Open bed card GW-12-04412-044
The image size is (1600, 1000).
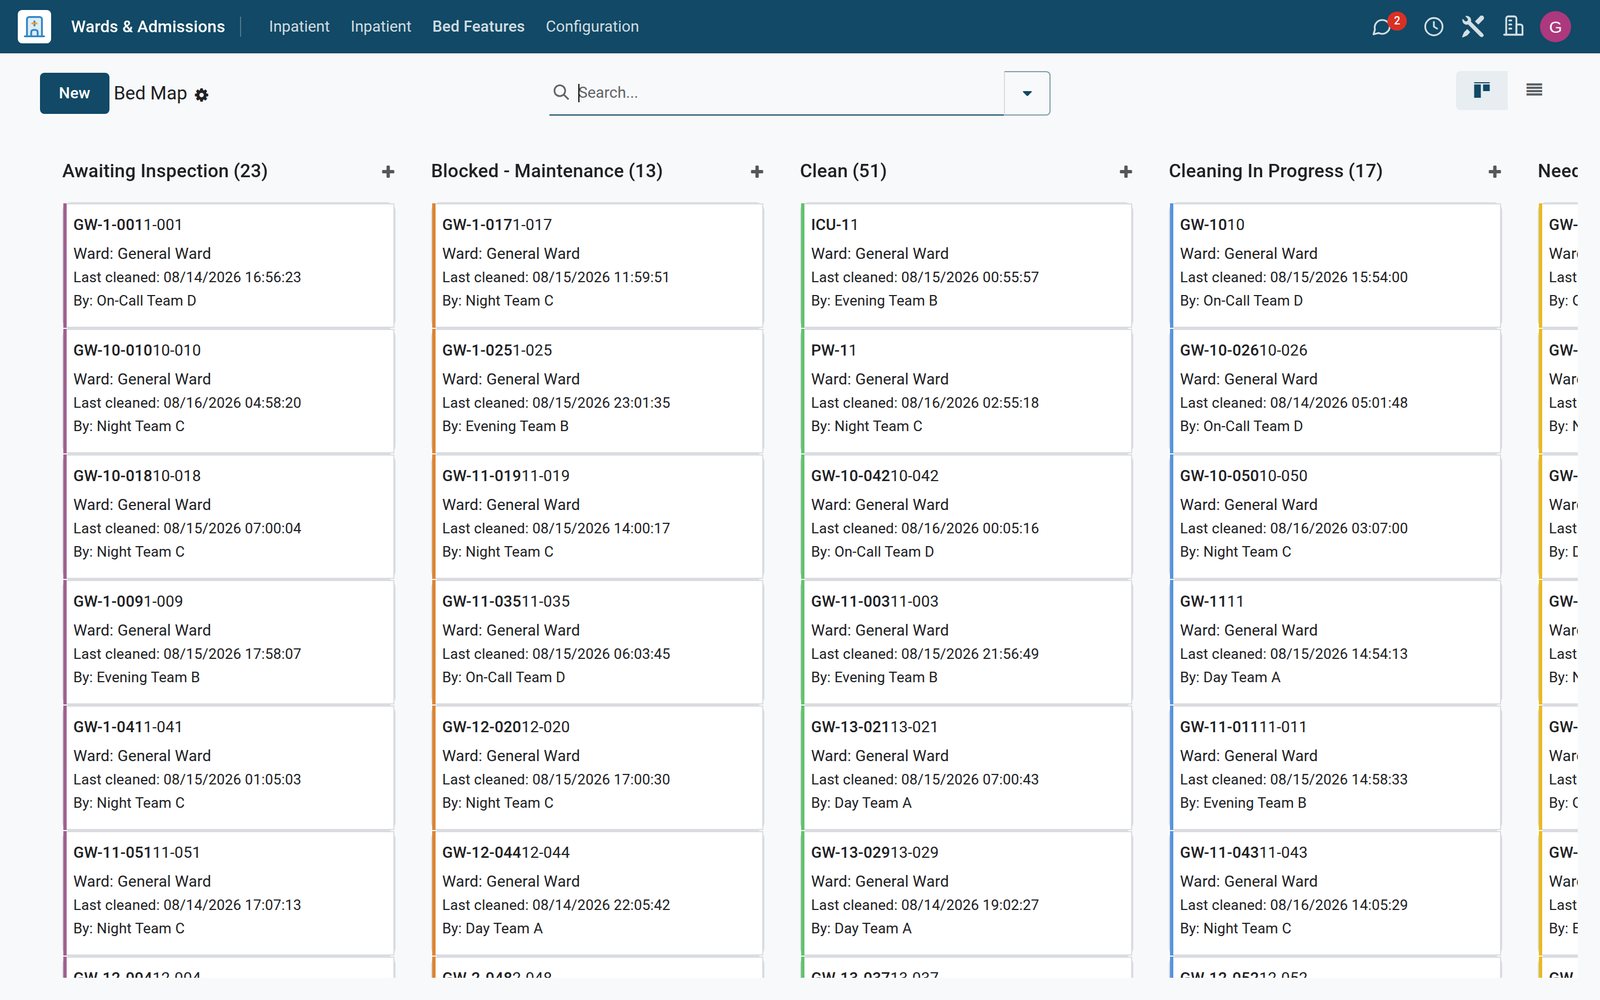click(598, 893)
